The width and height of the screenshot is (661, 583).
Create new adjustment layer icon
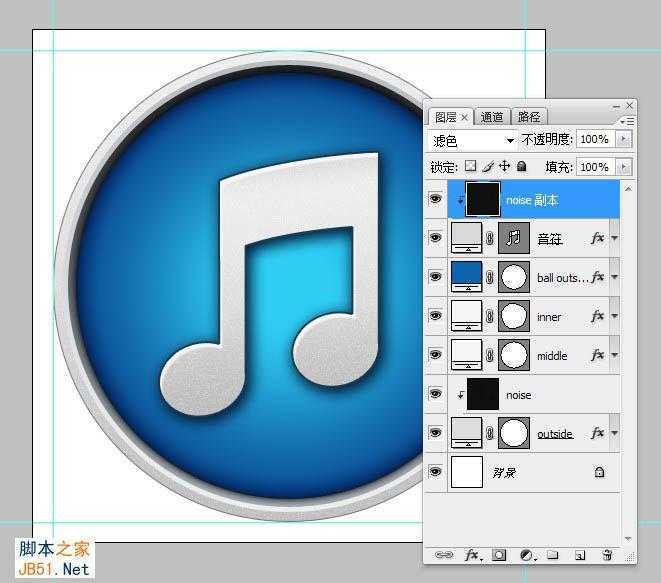coord(527,555)
